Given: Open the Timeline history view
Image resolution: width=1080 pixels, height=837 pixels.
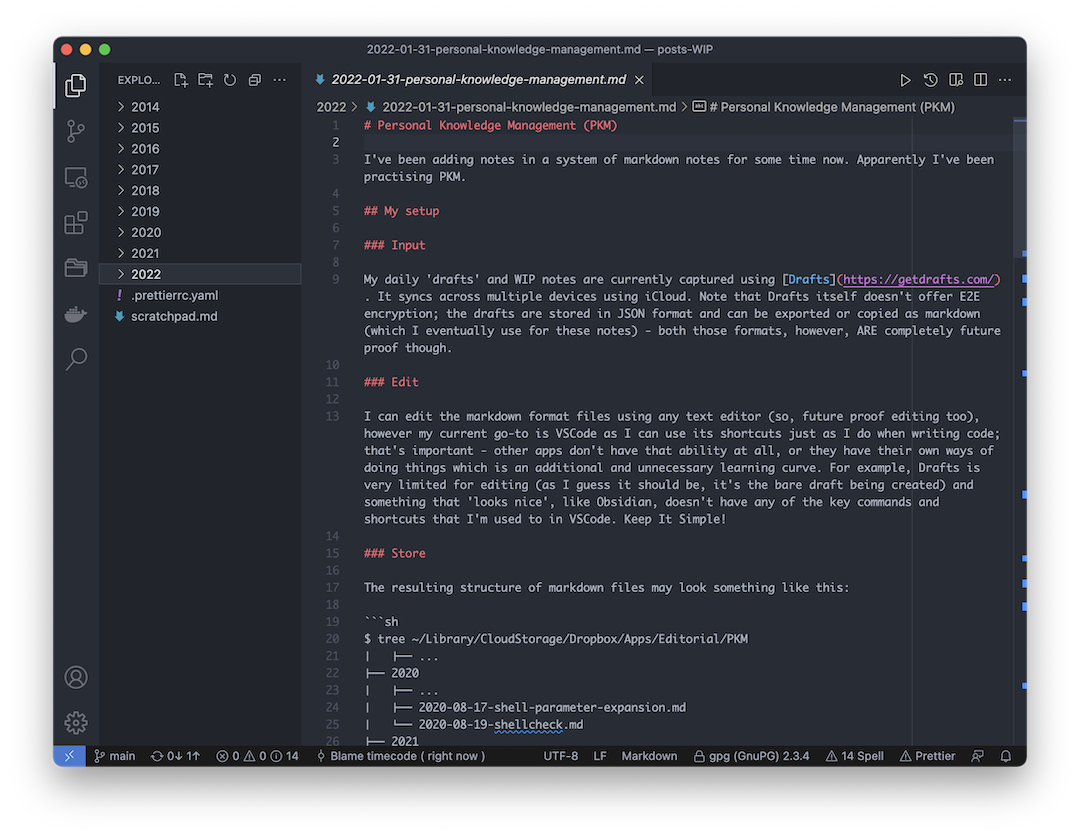Looking at the screenshot, I should [x=930, y=78].
